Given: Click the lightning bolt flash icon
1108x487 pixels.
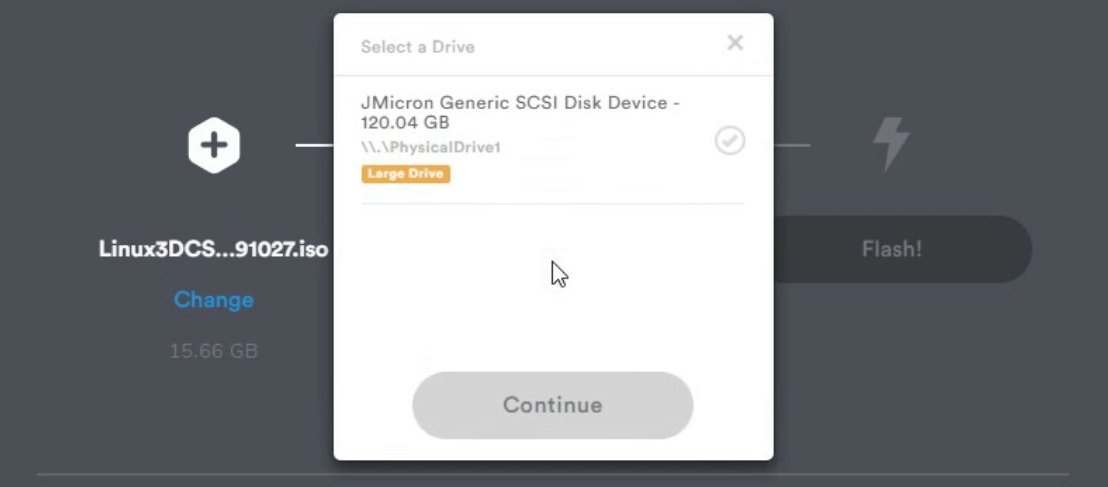Looking at the screenshot, I should coord(891,145).
